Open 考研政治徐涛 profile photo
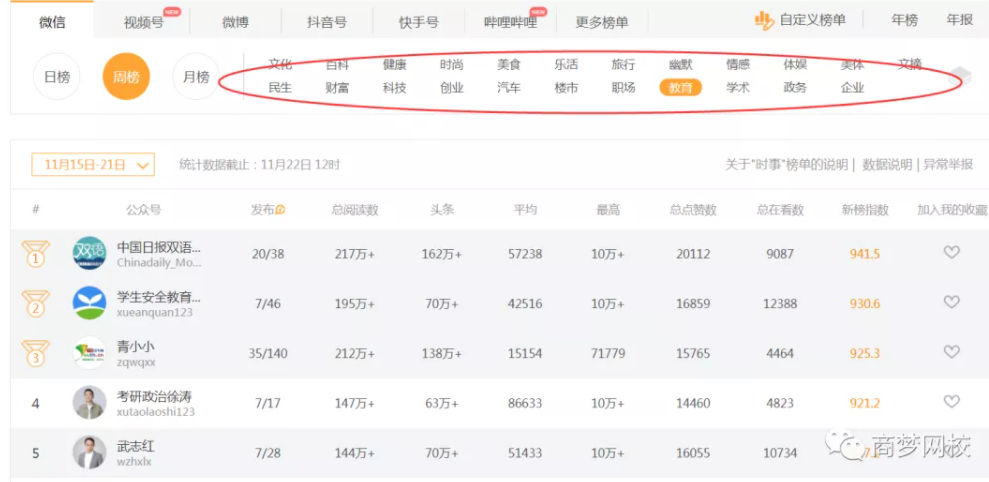989x482 pixels. 89,403
